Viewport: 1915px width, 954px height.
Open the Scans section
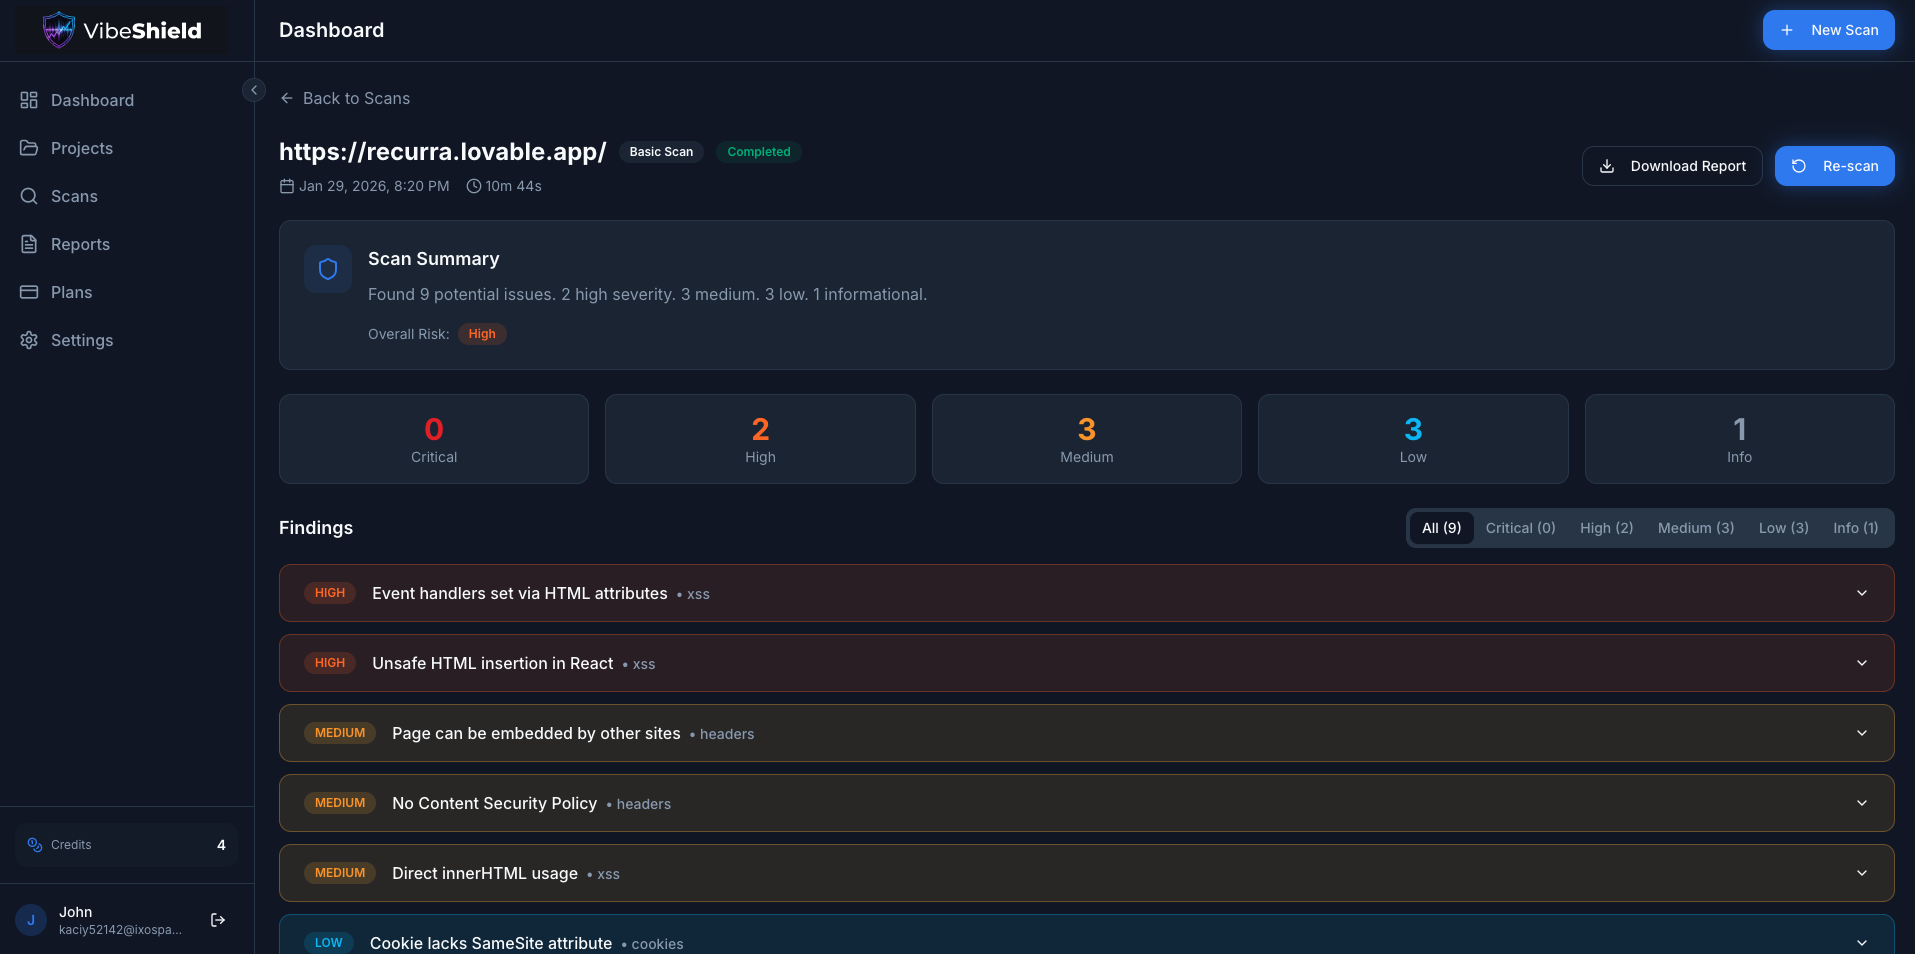tap(74, 196)
